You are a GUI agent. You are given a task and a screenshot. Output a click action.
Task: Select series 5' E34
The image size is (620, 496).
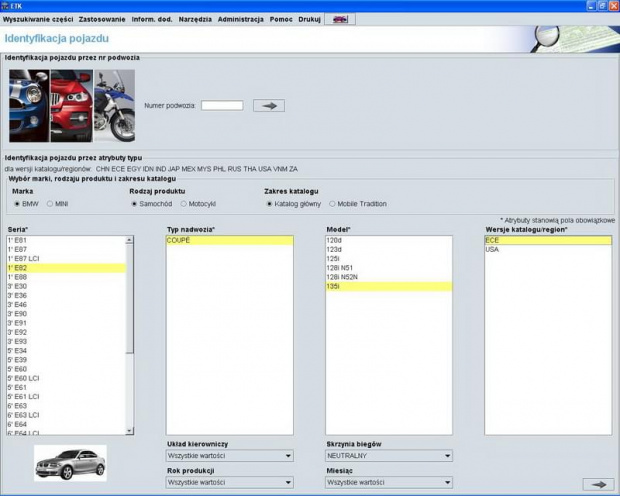point(66,350)
